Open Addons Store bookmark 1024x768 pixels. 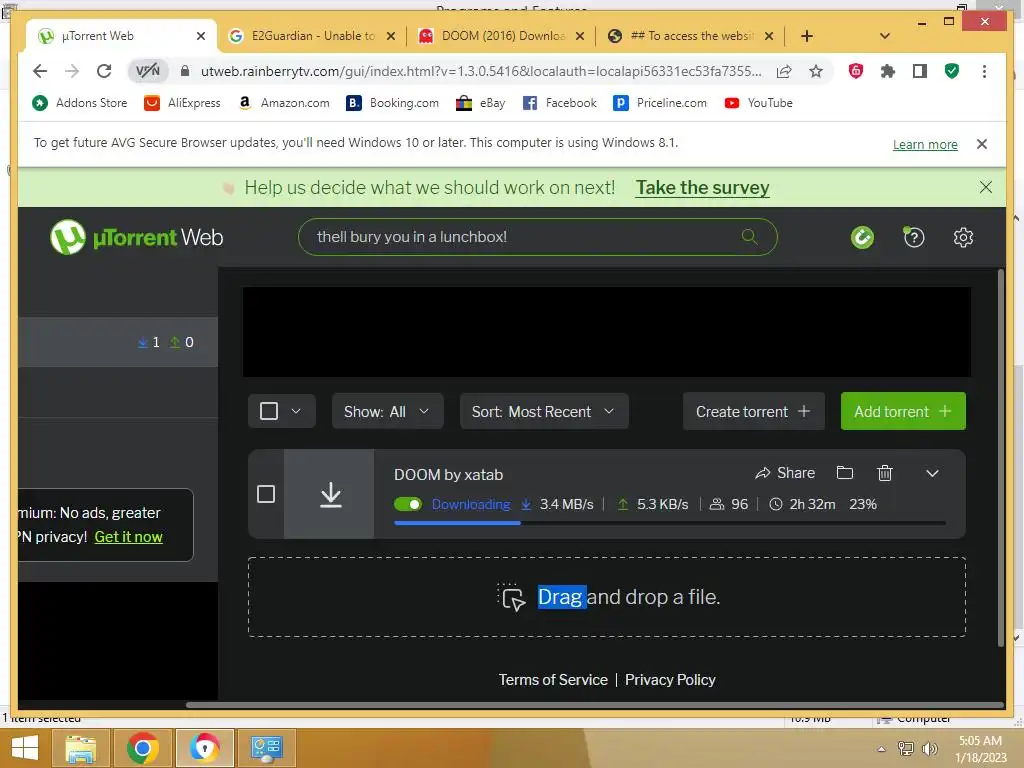pos(80,103)
